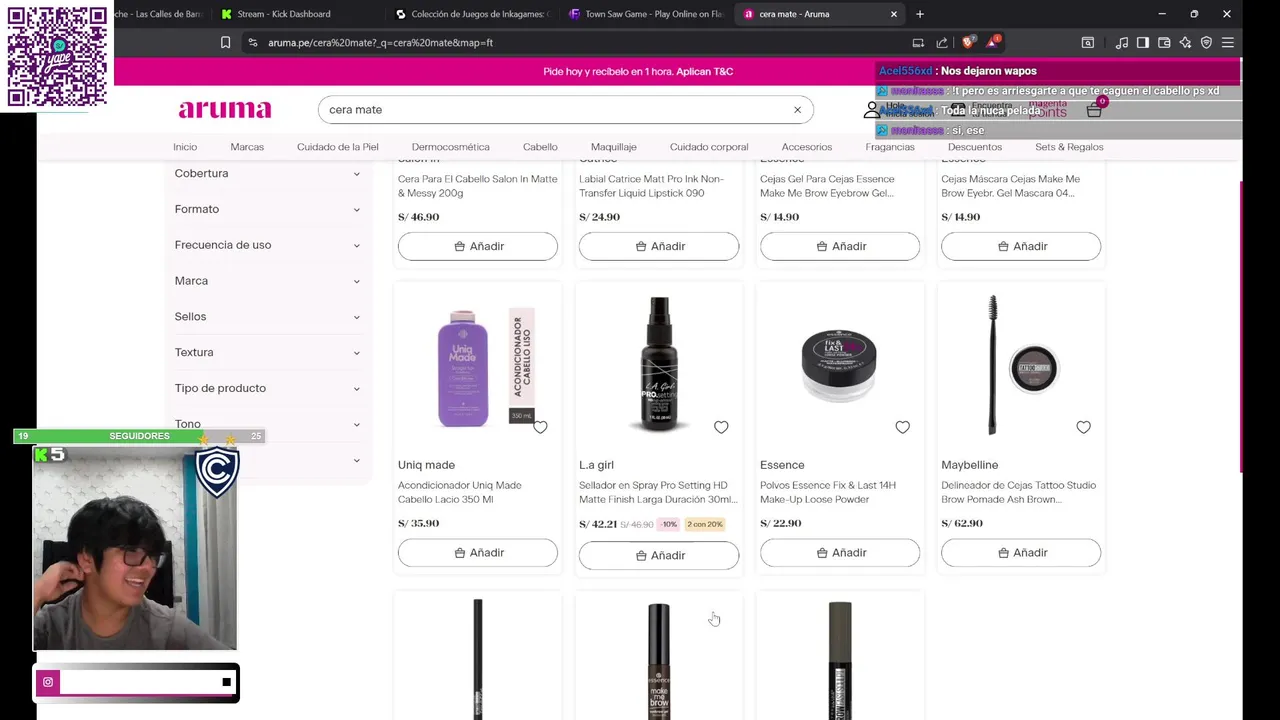This screenshot has width=1280, height=720.
Task: Open the Maquillaje menu item
Action: point(614,147)
